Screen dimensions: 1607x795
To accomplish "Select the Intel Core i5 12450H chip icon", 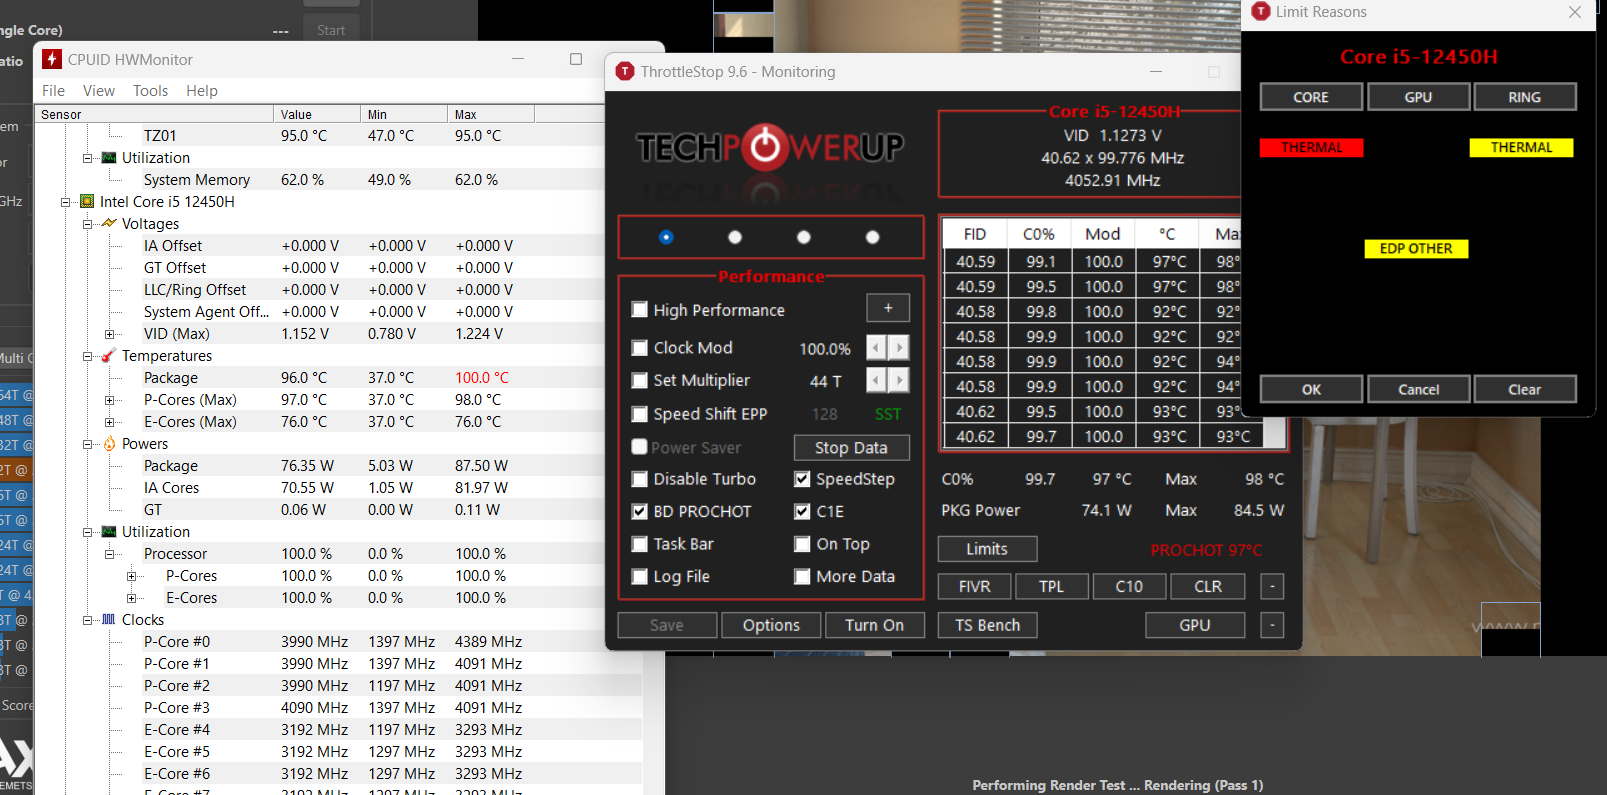I will (x=87, y=202).
